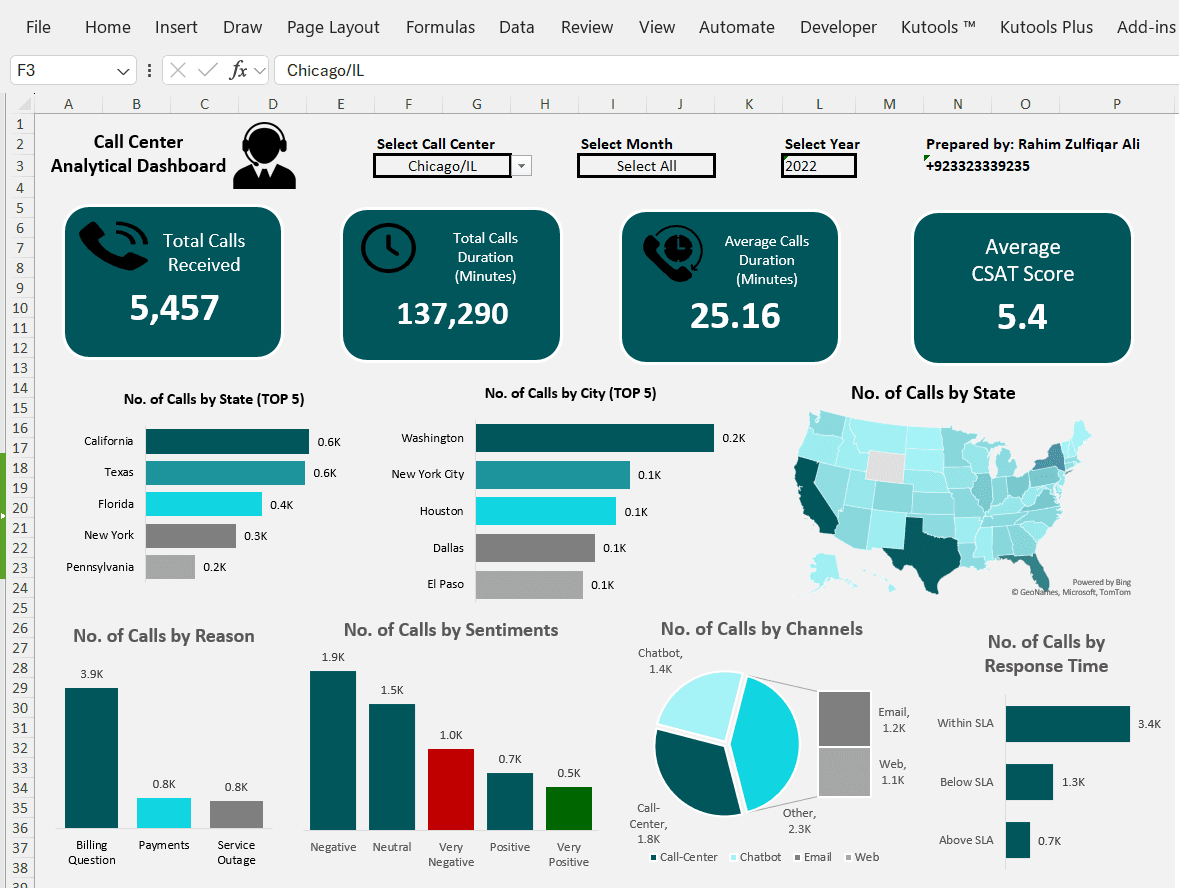Switch to the Page Layout tab
The height and width of the screenshot is (888, 1179).
(x=333, y=27)
